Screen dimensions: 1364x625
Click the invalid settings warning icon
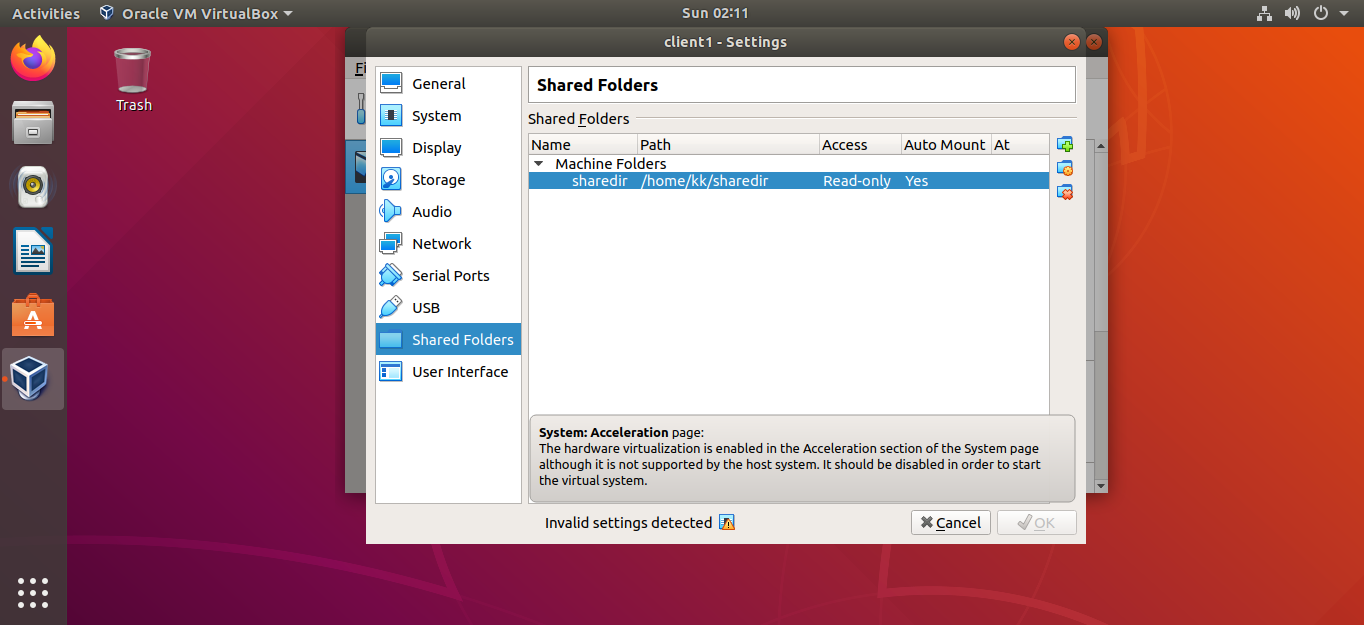tap(727, 522)
